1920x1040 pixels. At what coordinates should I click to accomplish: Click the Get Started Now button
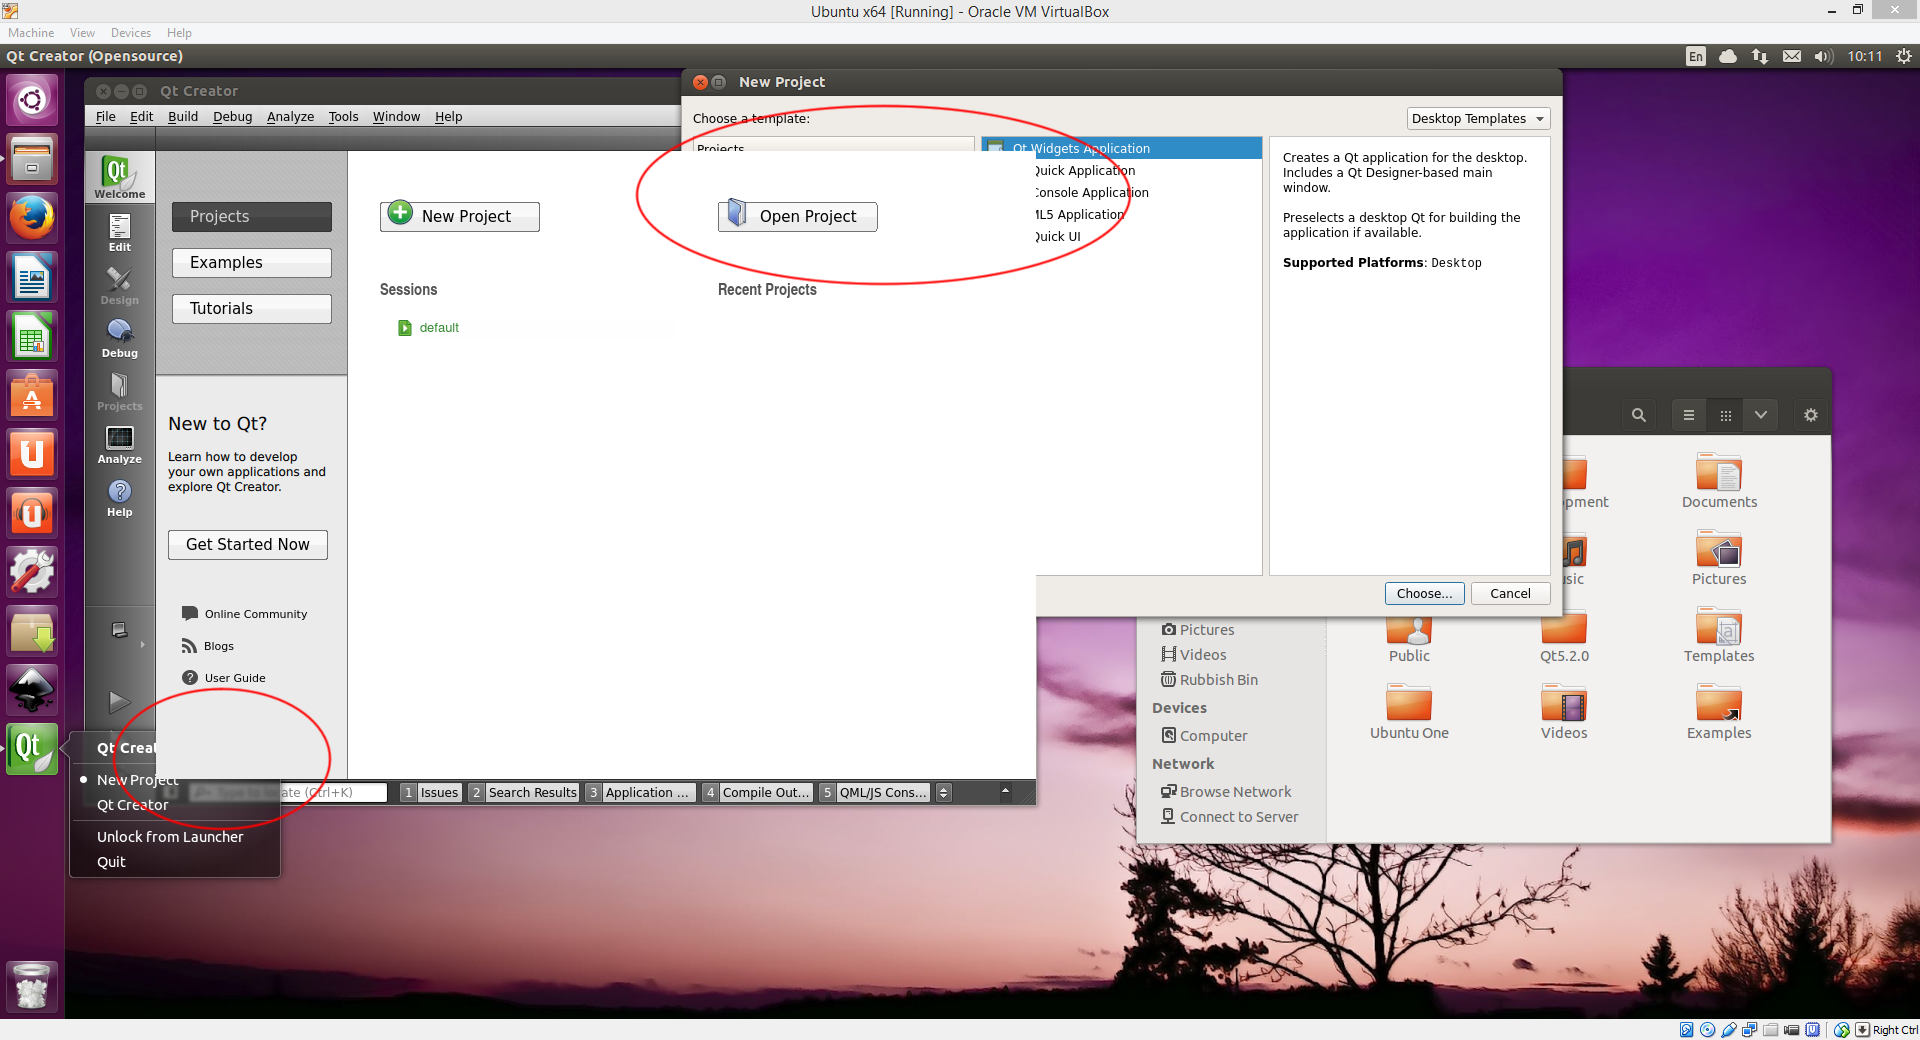(x=248, y=544)
